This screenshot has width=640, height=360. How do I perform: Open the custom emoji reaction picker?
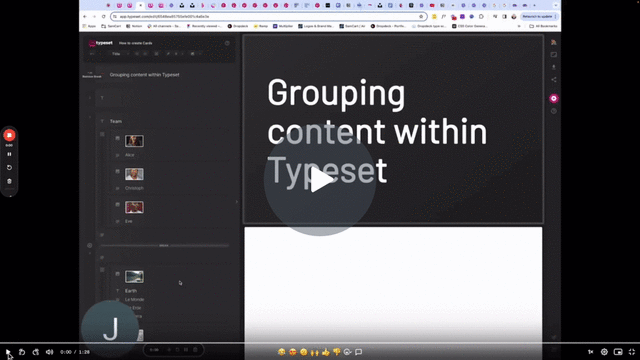[x=348, y=352]
